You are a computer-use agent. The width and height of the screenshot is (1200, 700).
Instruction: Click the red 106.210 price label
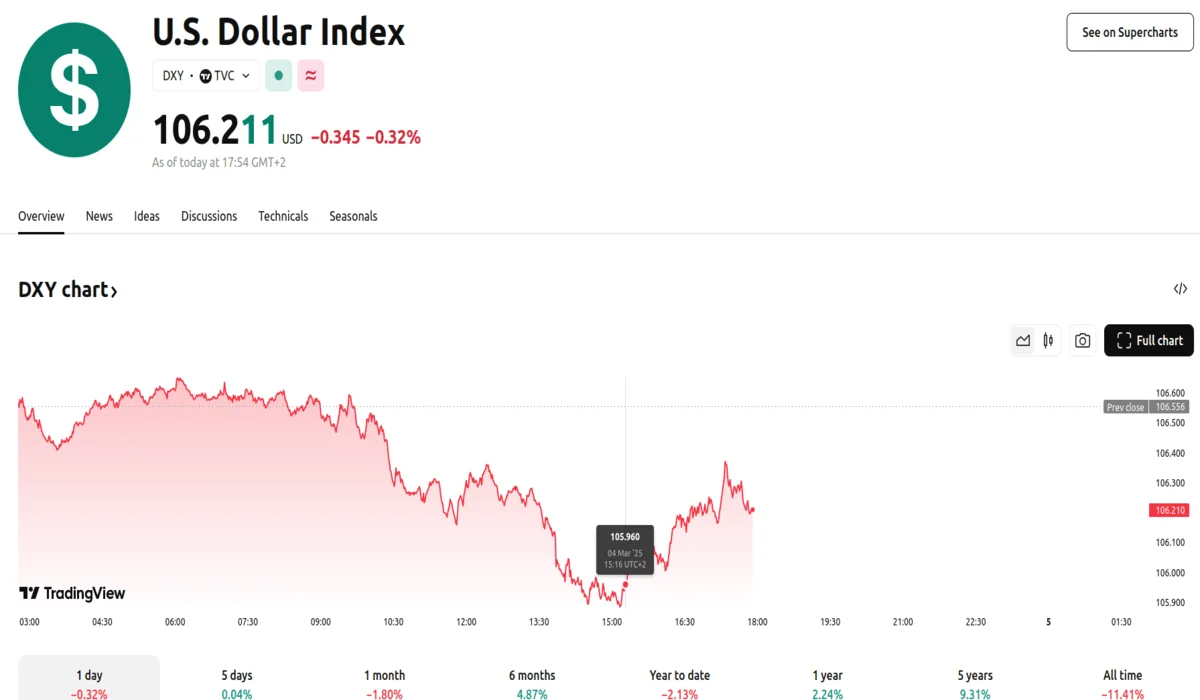click(x=1169, y=510)
